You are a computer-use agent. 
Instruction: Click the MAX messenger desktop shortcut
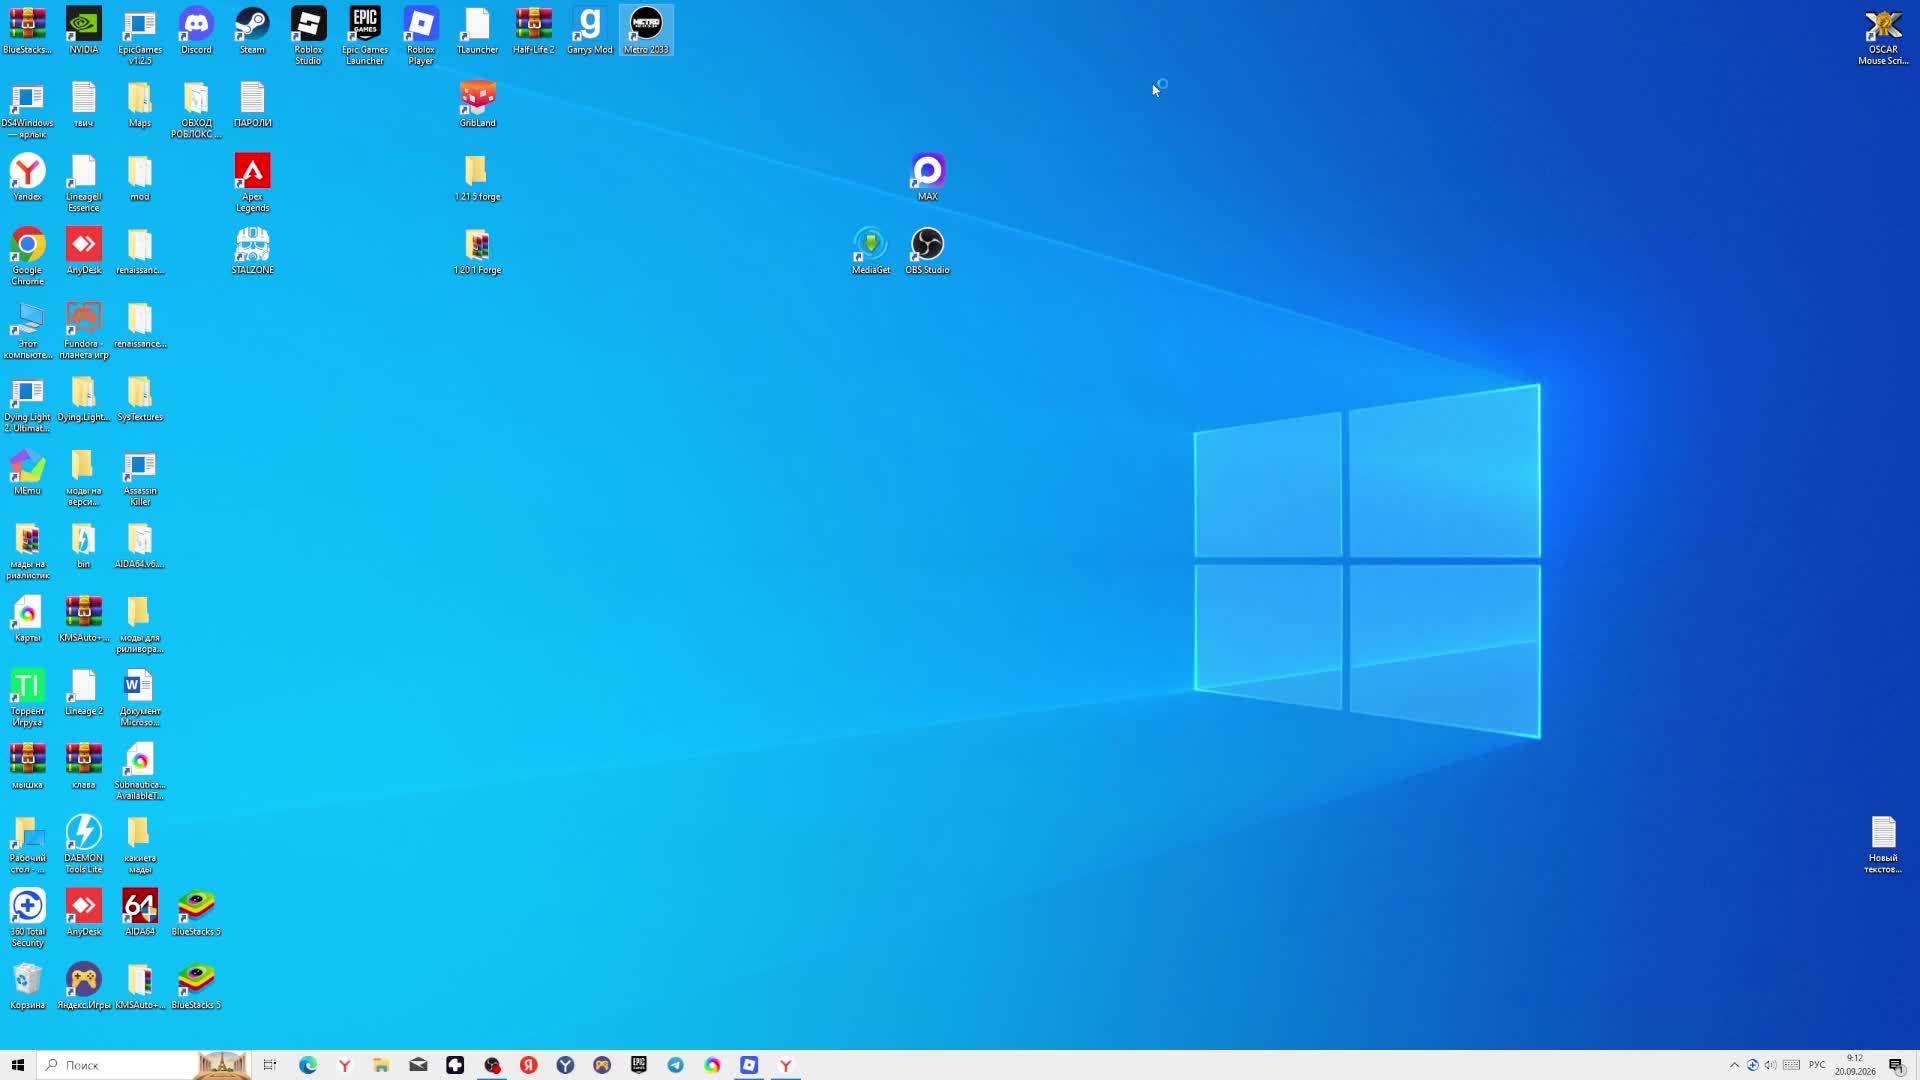pos(928,177)
